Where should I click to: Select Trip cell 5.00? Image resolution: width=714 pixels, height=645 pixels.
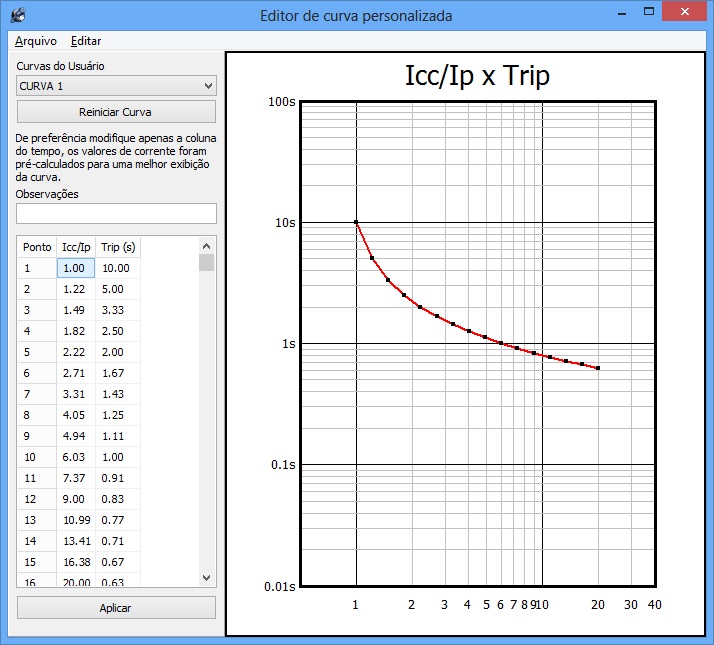(x=118, y=289)
